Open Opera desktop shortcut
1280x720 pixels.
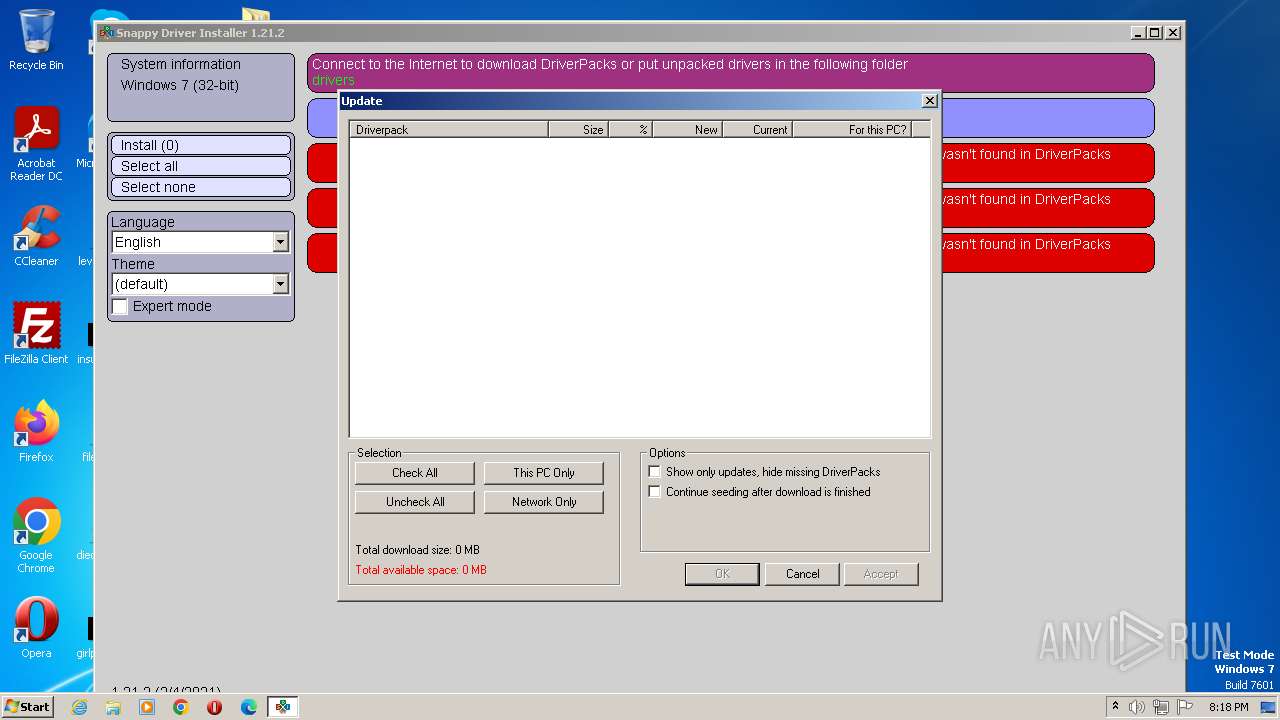36,628
